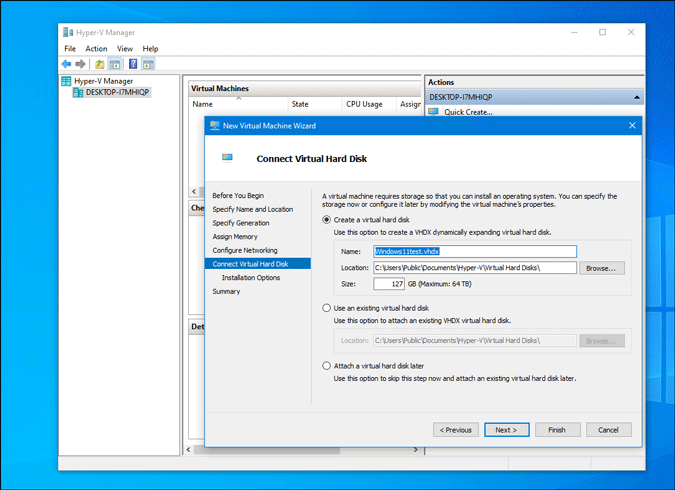The height and width of the screenshot is (490, 675).
Task: Click the Previous button
Action: 455,430
